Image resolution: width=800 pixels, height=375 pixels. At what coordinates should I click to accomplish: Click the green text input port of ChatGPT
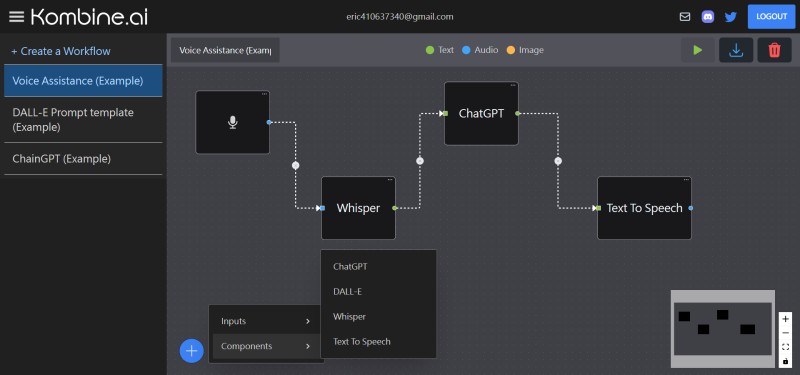coord(445,113)
